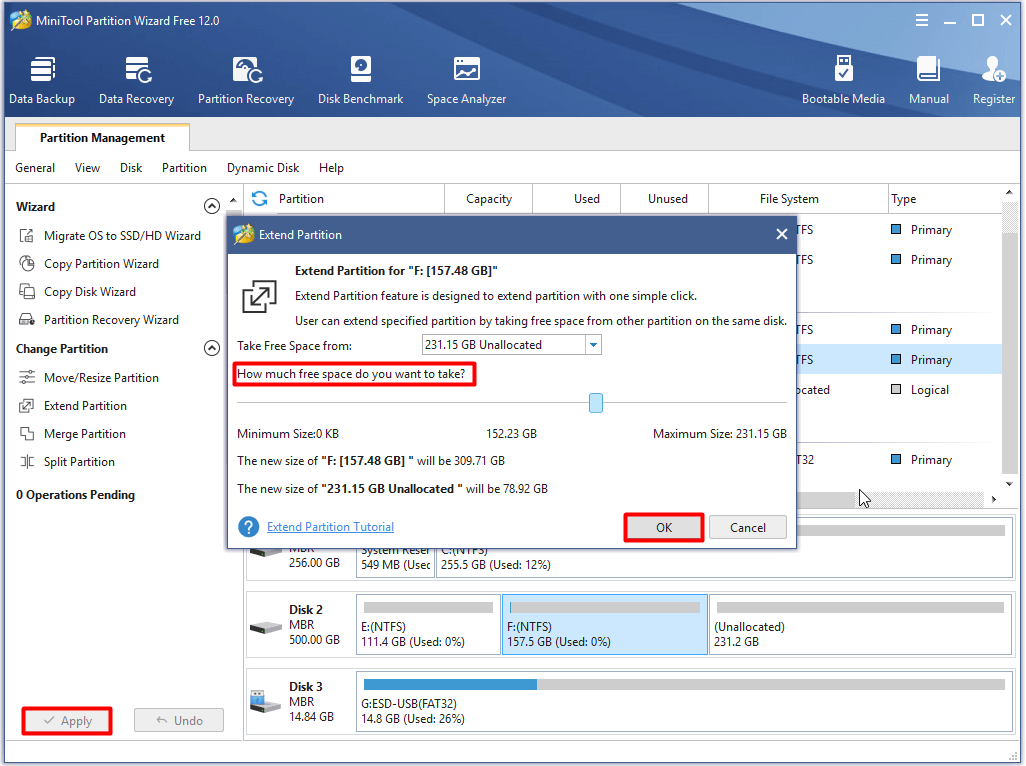The height and width of the screenshot is (766, 1026).
Task: Click the Split Partition icon
Action: 27,462
